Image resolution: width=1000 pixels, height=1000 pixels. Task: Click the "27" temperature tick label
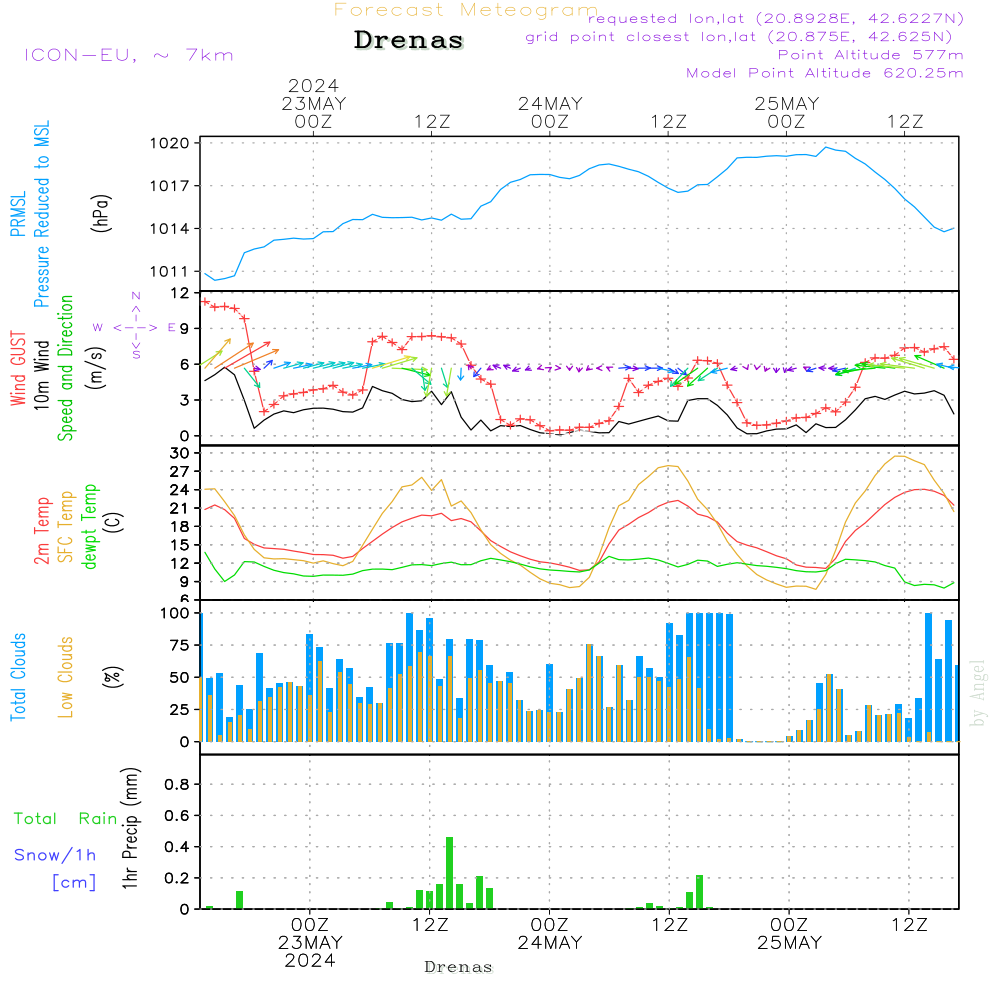coord(180,471)
